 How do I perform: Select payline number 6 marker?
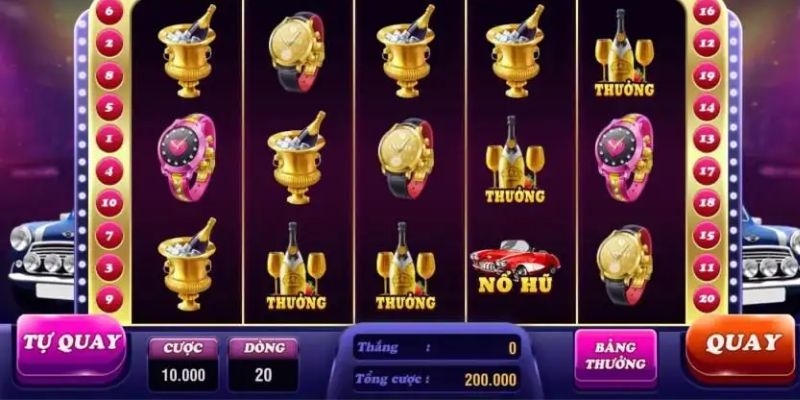point(110,11)
